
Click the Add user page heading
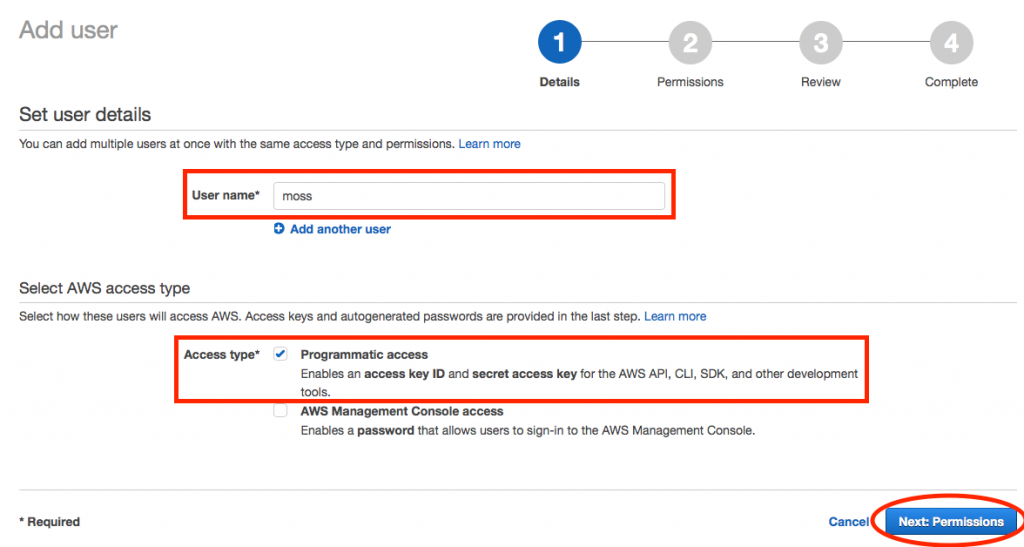68,30
